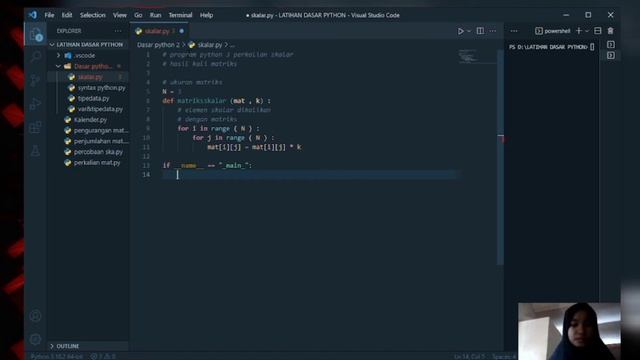Viewport: 640px width, 360px height.
Task: Open the Go menu
Action: (138, 15)
